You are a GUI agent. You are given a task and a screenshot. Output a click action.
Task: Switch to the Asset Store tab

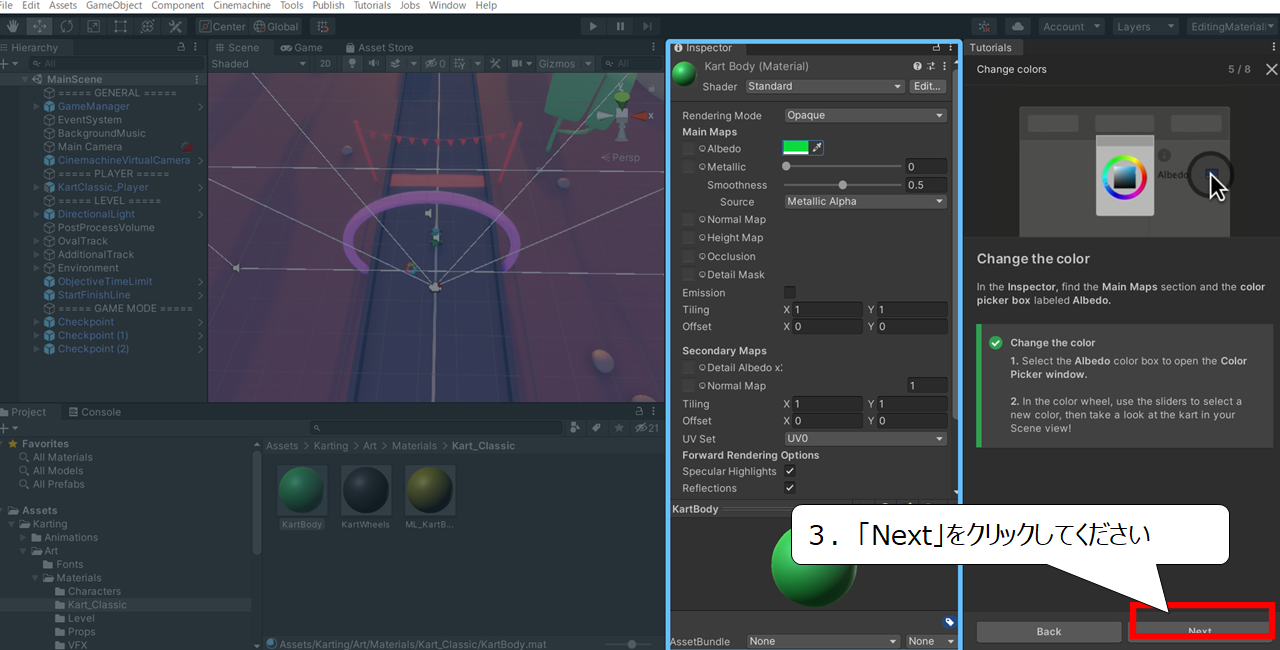[x=379, y=47]
